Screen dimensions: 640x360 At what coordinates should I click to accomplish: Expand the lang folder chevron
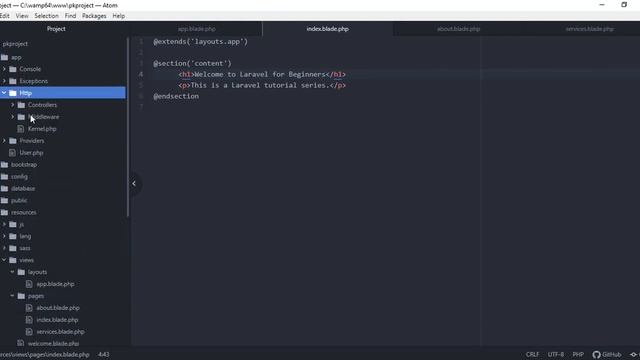[4, 236]
